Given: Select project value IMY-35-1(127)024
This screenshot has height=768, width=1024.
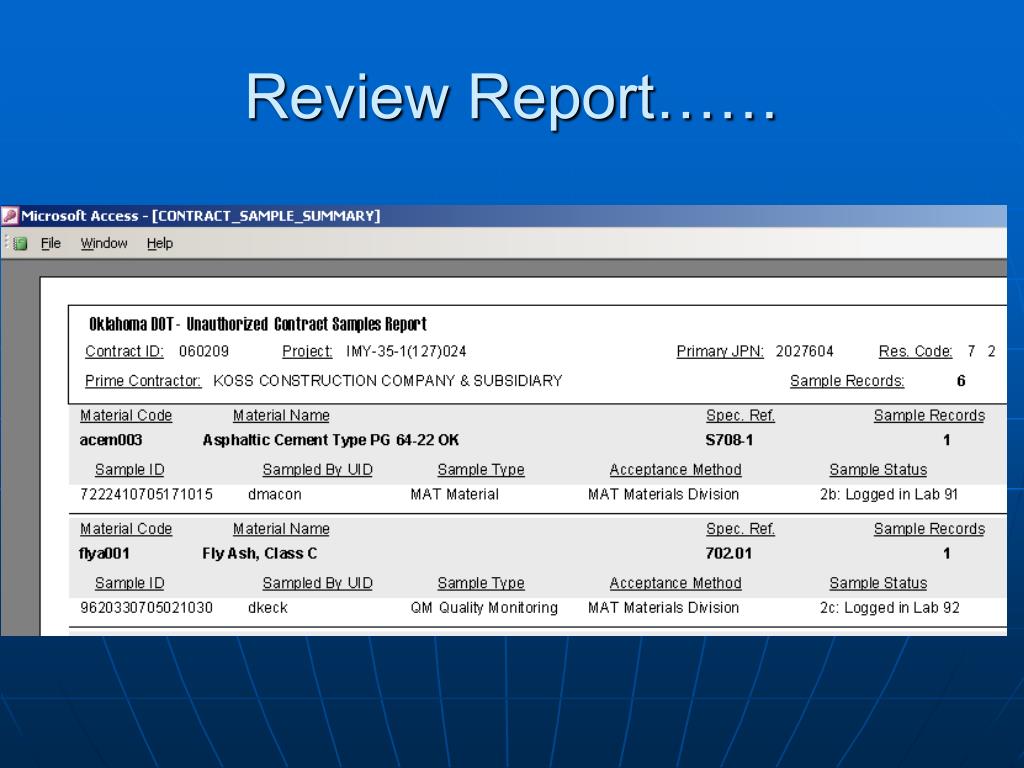Looking at the screenshot, I should 406,351.
